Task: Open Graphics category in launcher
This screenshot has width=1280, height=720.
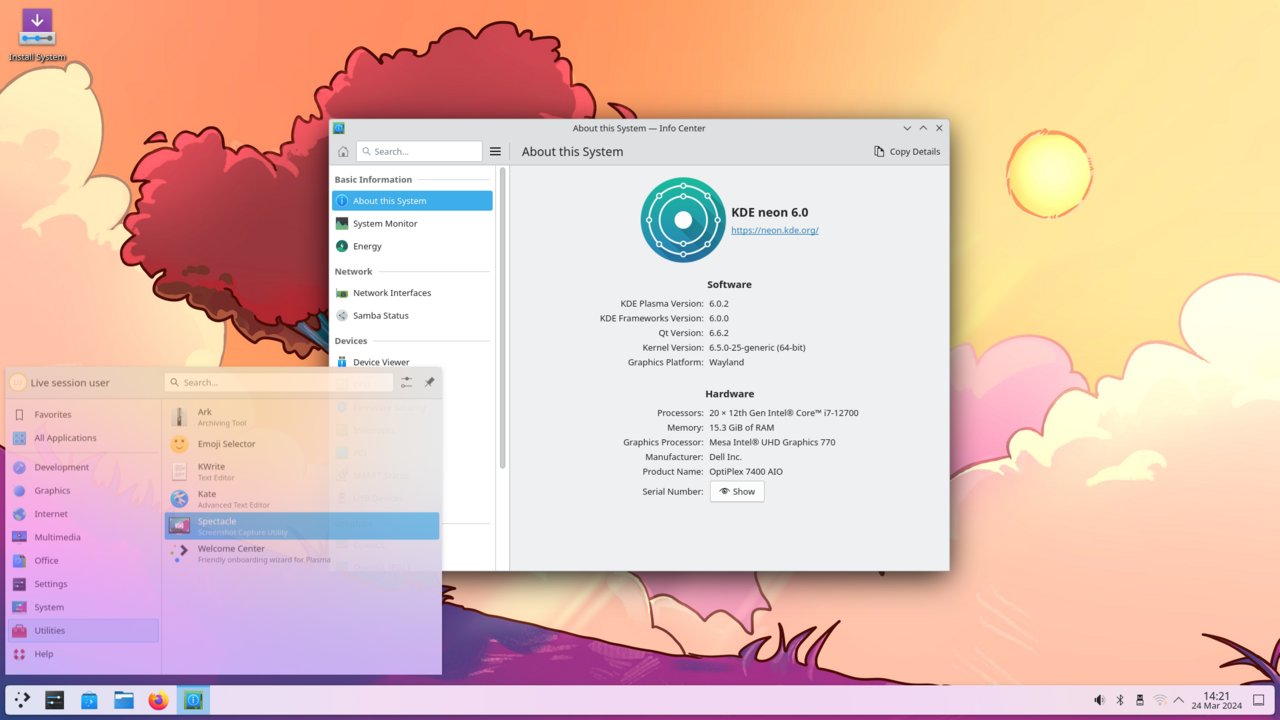Action: click(83, 491)
